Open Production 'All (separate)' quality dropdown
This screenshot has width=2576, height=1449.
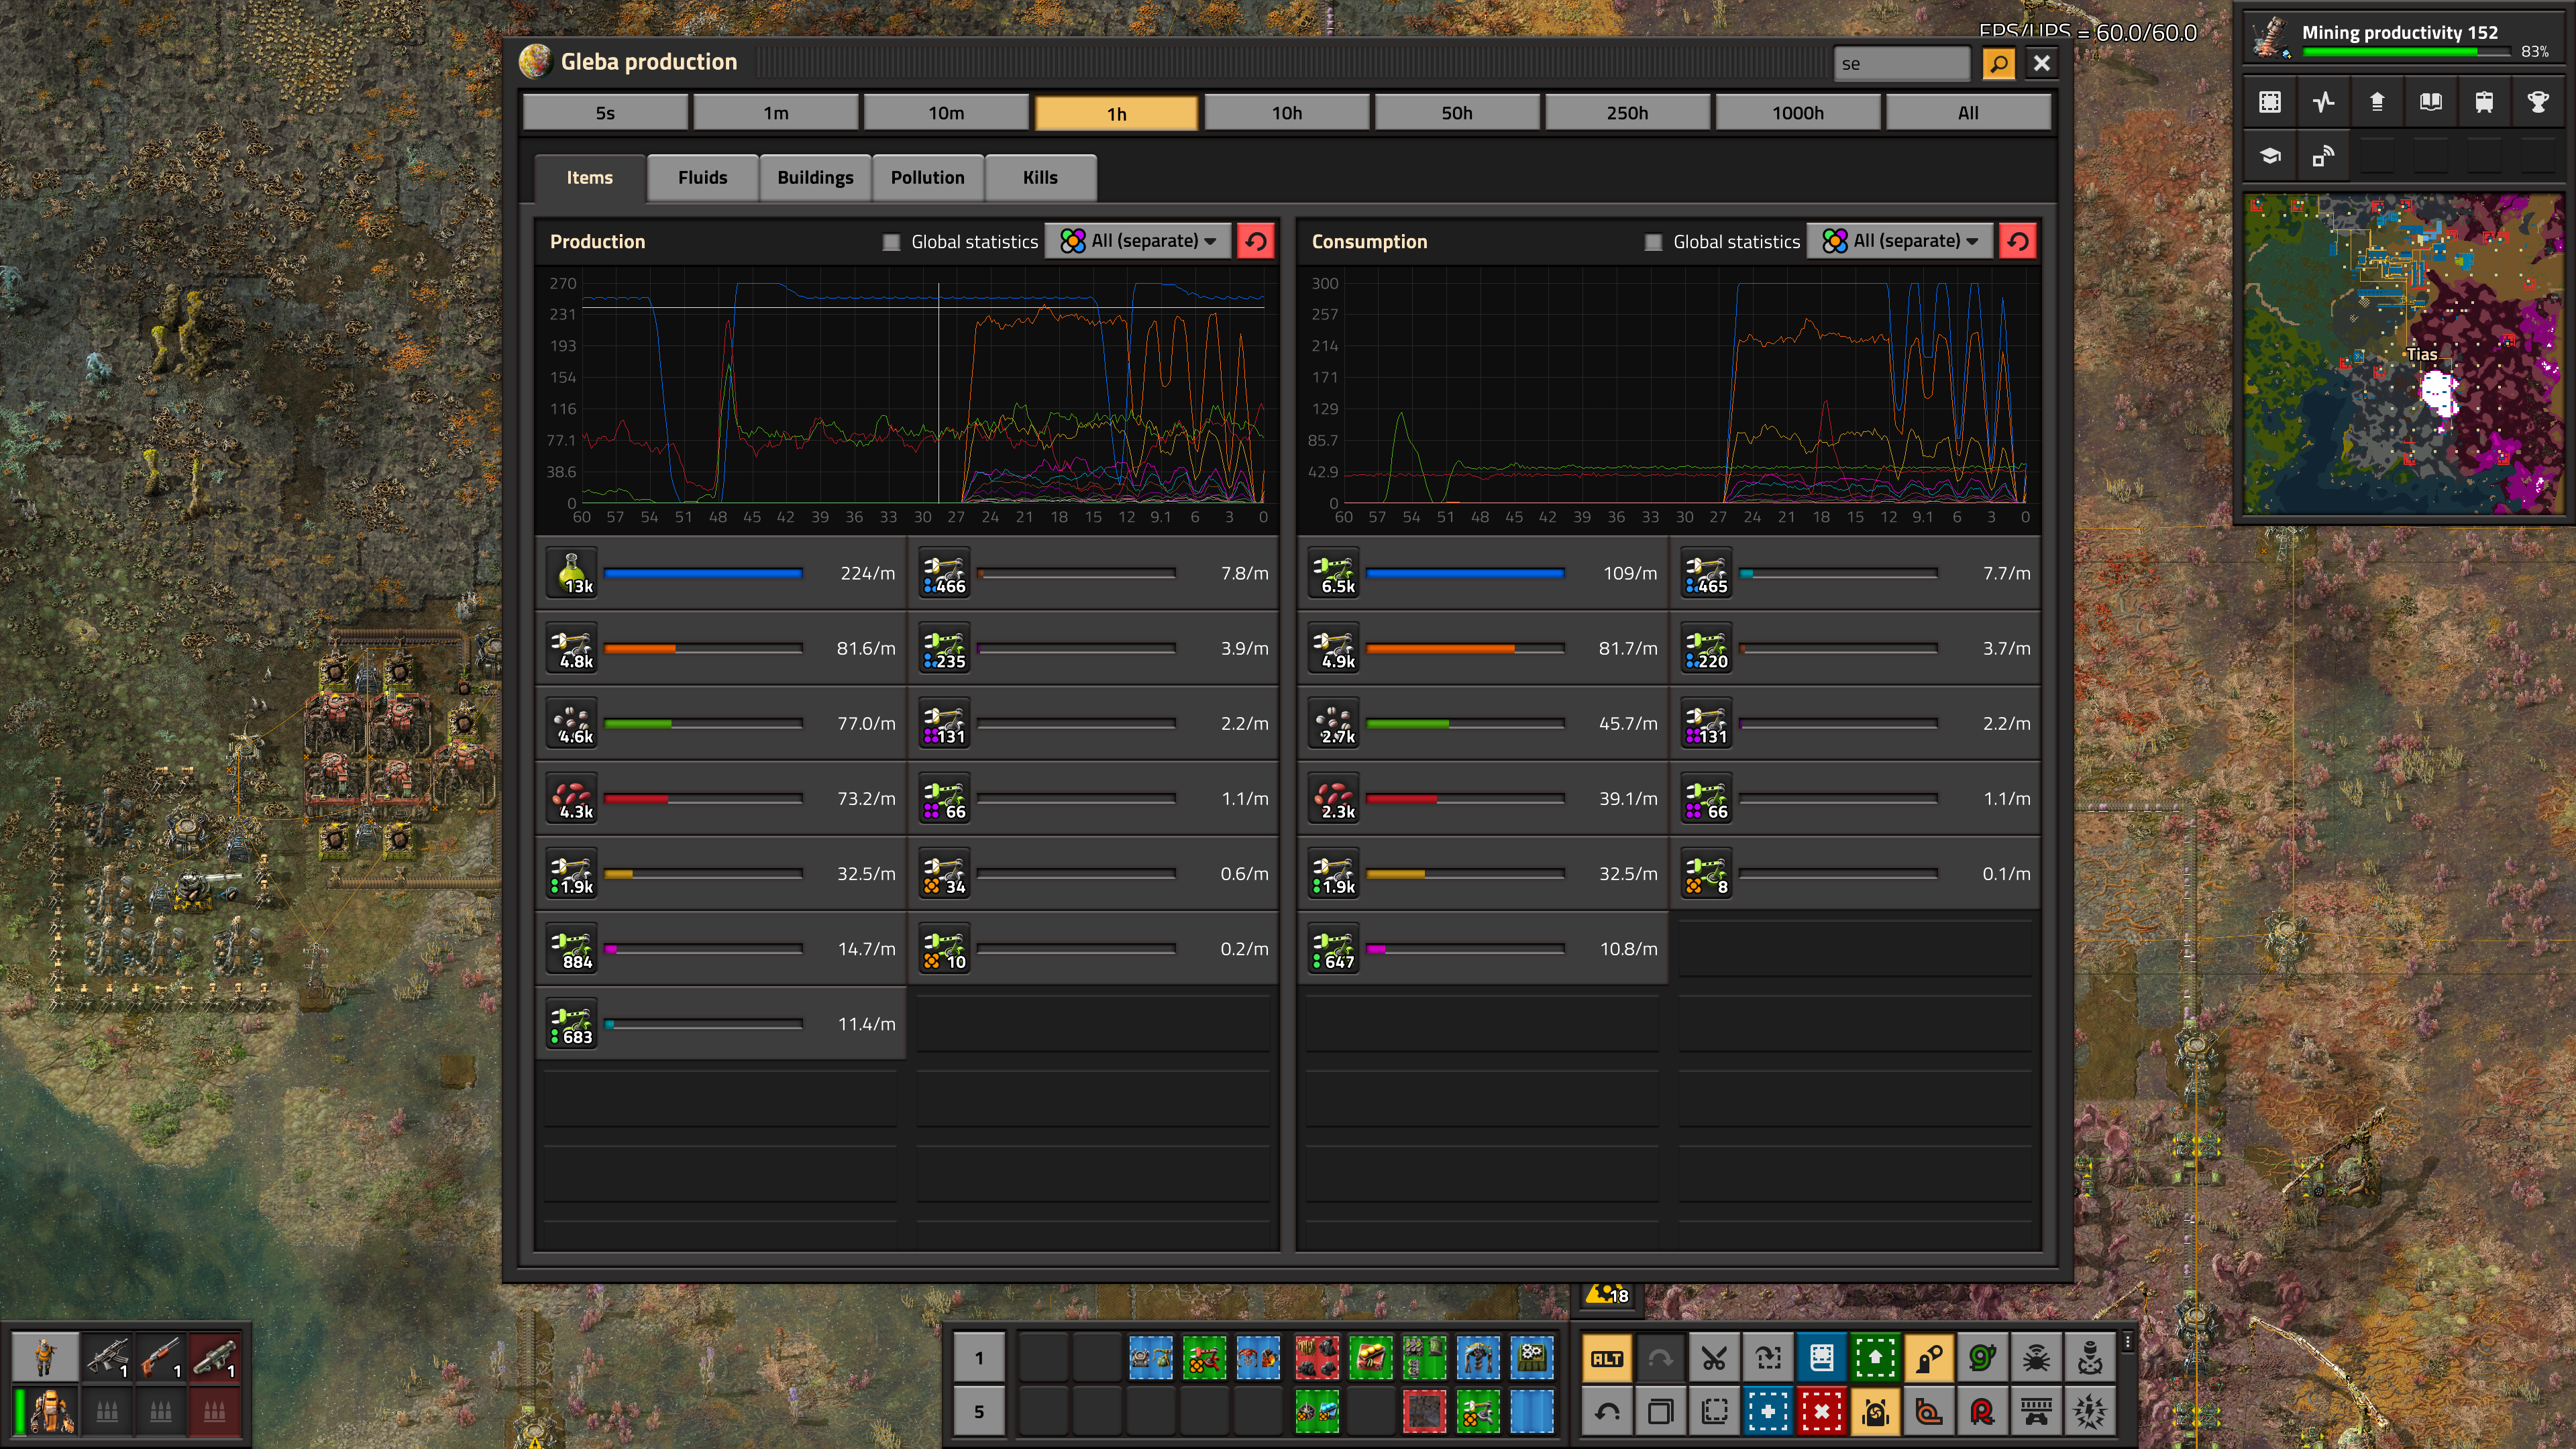click(x=1138, y=241)
